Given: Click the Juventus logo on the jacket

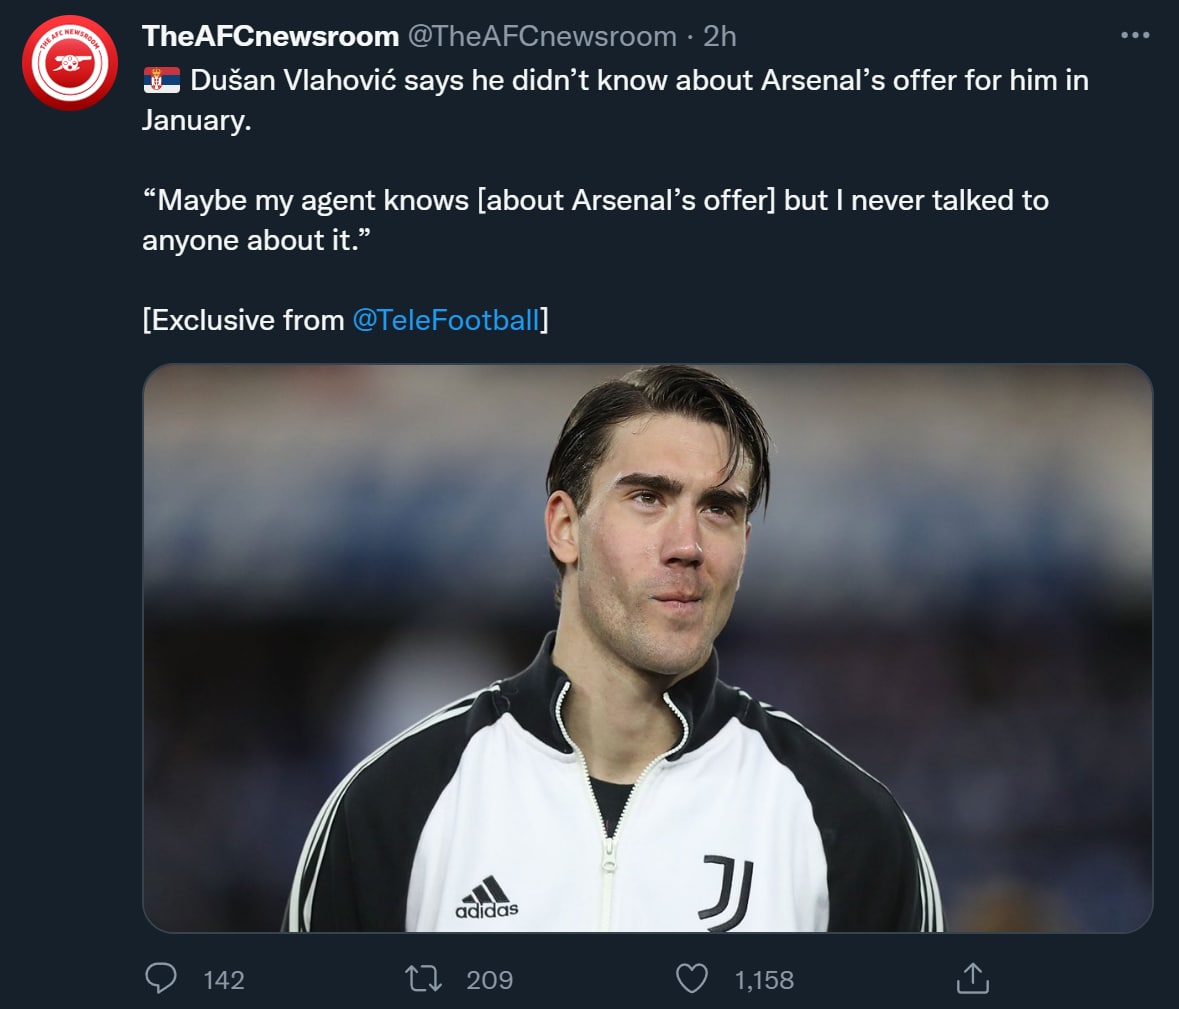Looking at the screenshot, I should [x=727, y=889].
